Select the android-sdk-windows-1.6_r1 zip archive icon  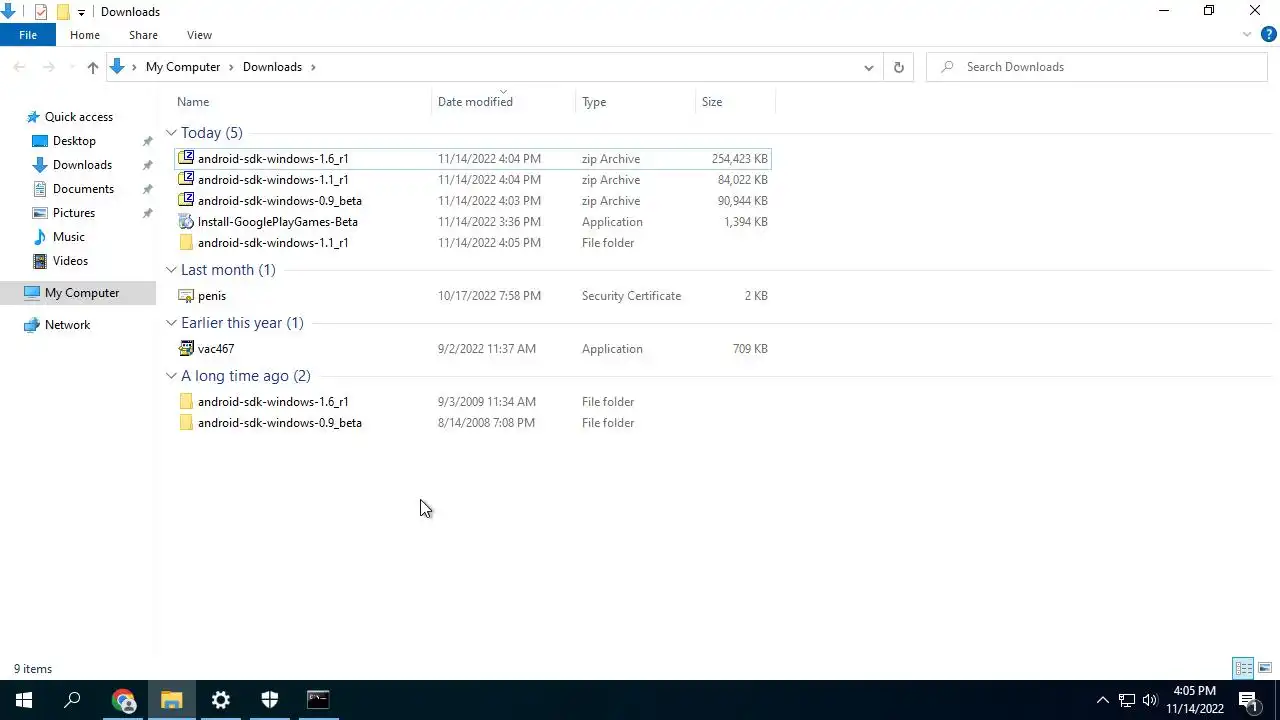[185, 158]
